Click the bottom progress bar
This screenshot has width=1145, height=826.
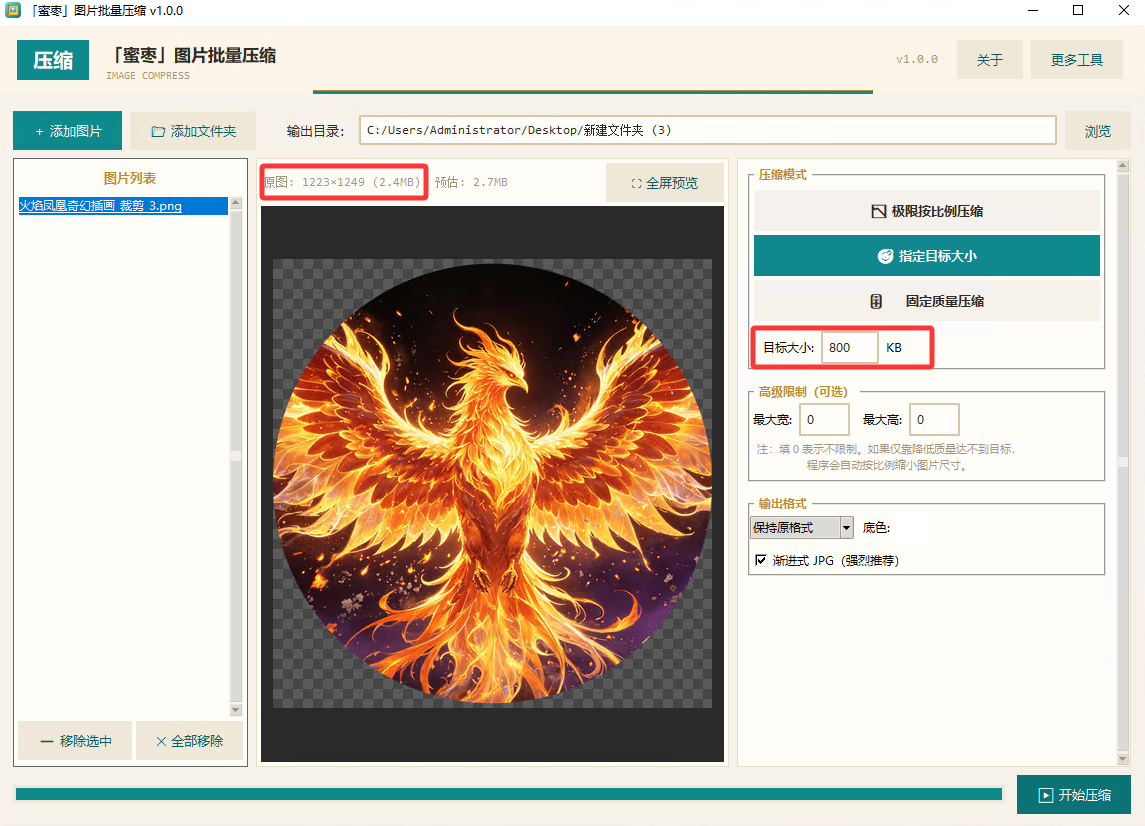point(509,794)
